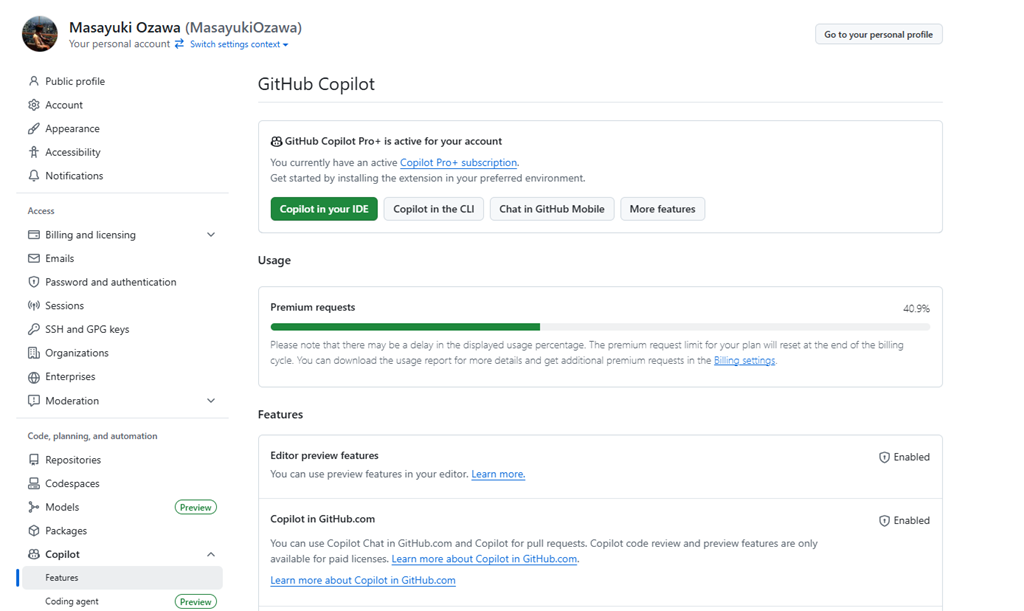
Task: Click the Codespaces icon in sidebar
Action: (34, 483)
